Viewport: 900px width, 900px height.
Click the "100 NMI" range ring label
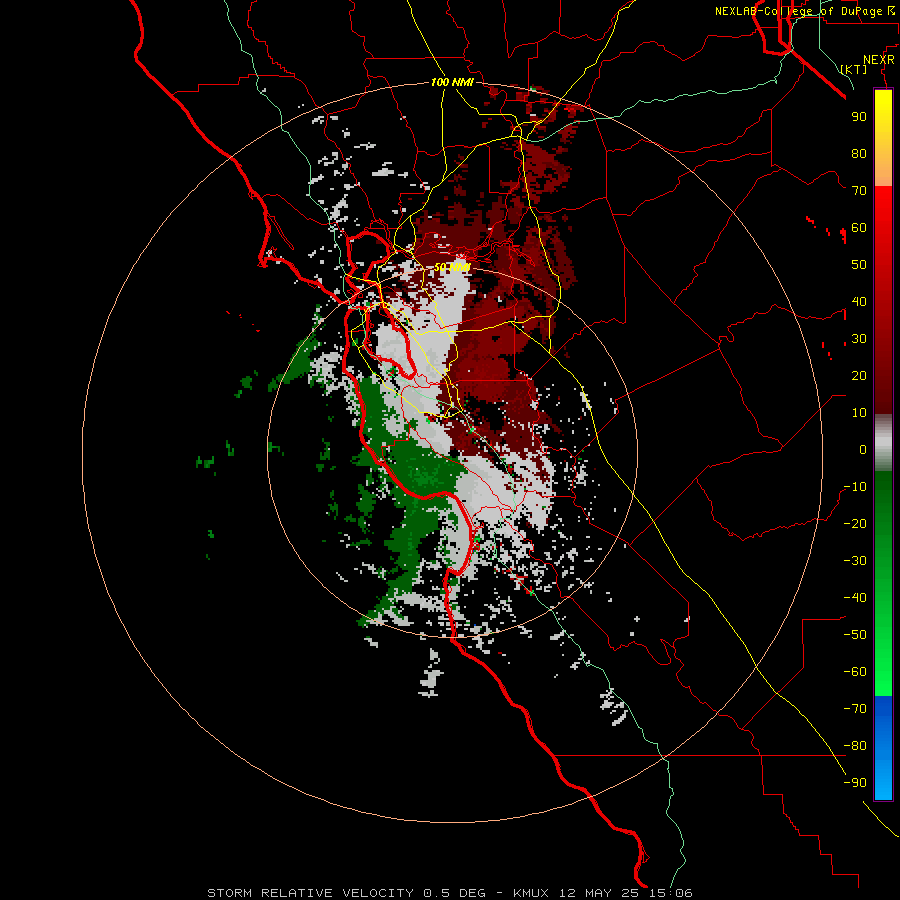pos(452,82)
